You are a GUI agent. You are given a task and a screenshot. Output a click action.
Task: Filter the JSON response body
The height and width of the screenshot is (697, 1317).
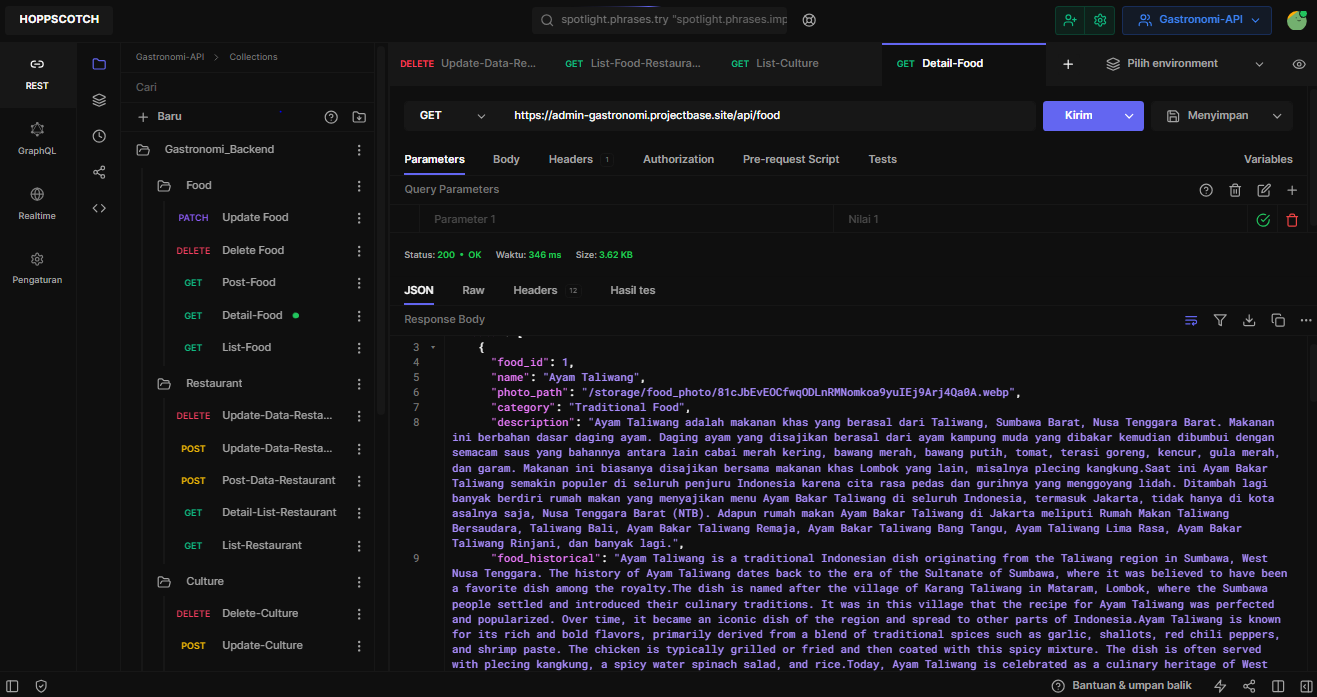pos(1220,320)
